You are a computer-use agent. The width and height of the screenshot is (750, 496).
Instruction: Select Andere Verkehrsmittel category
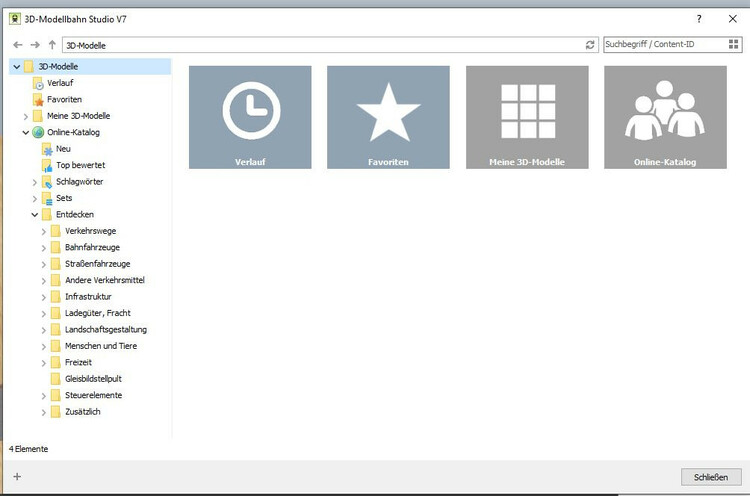tap(105, 280)
